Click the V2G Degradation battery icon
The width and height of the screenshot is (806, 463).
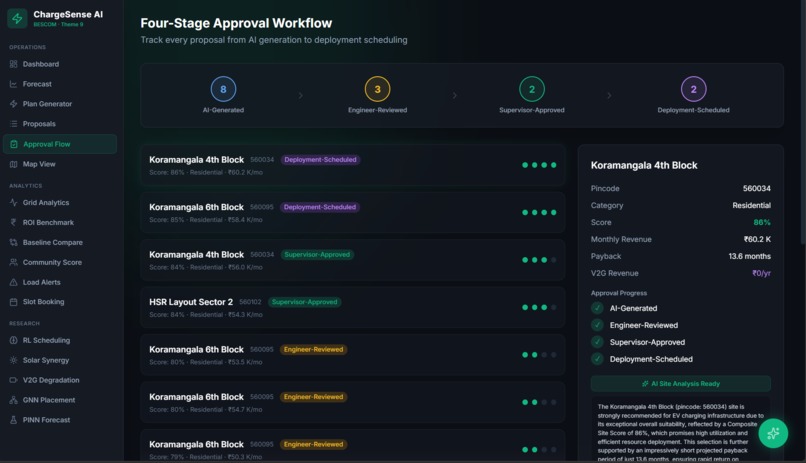13,380
